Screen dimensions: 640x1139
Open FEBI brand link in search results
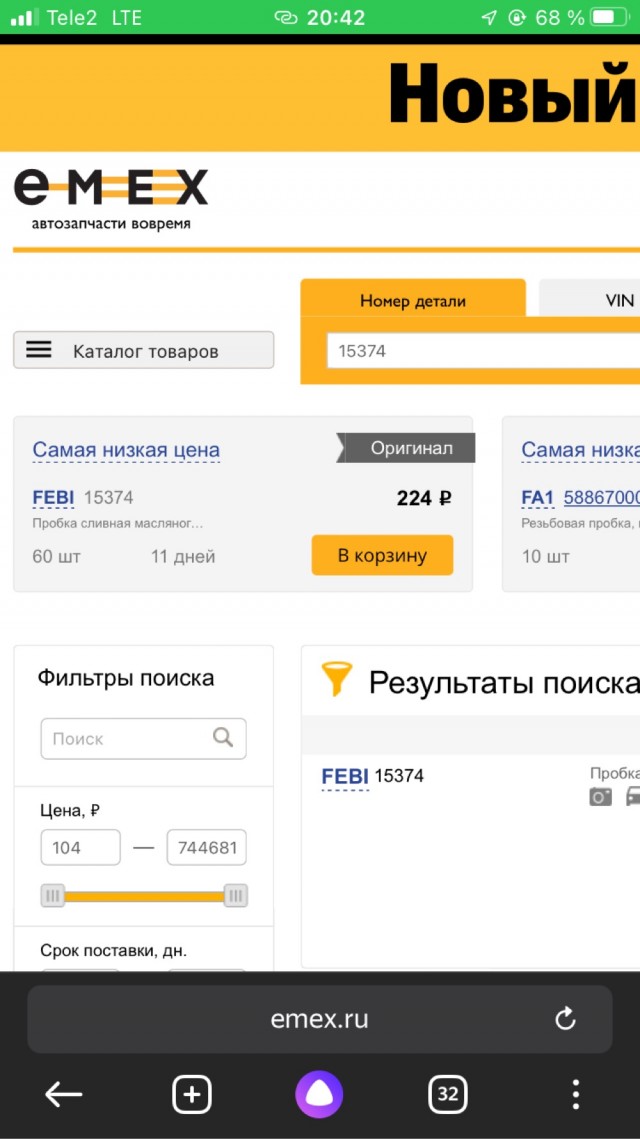coord(345,776)
